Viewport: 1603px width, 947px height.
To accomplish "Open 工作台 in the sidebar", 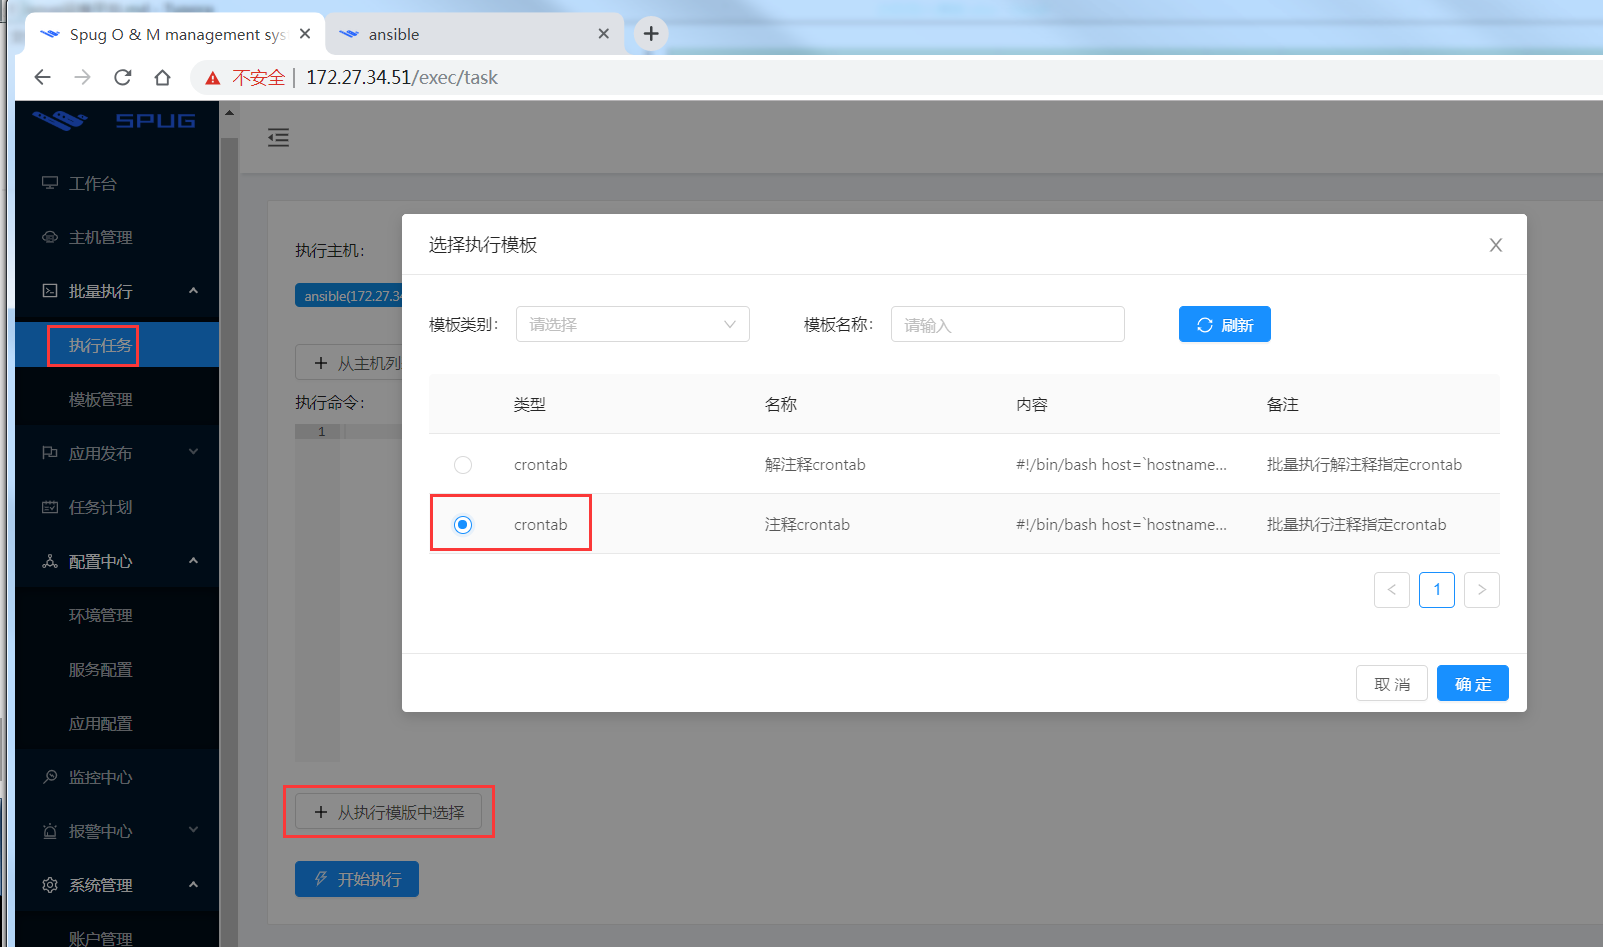I will [117, 184].
